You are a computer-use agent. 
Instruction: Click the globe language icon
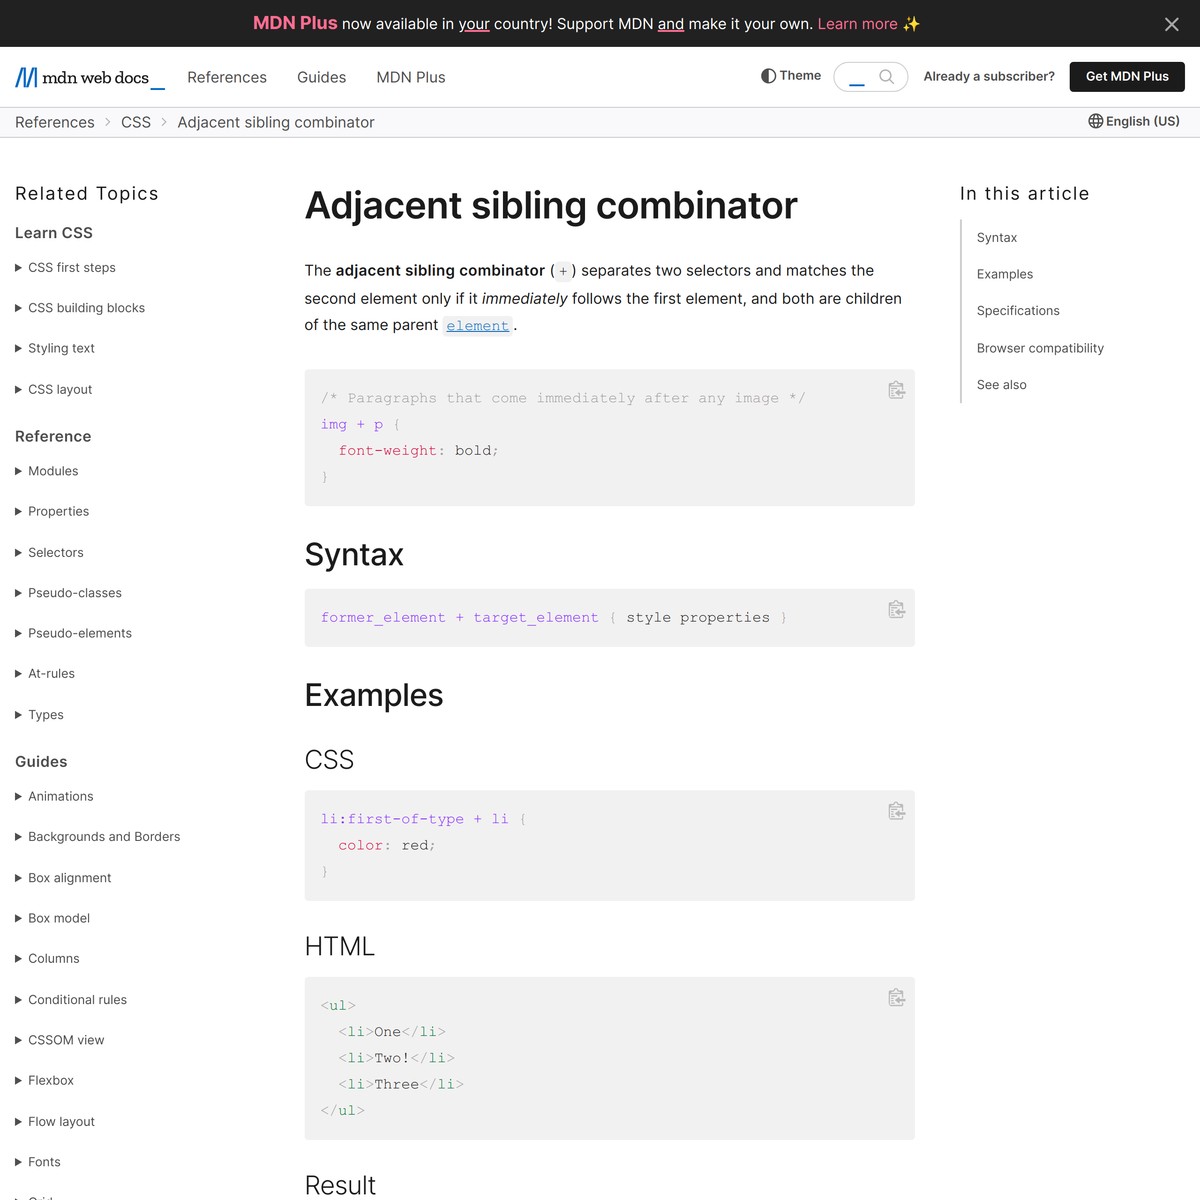tap(1096, 121)
